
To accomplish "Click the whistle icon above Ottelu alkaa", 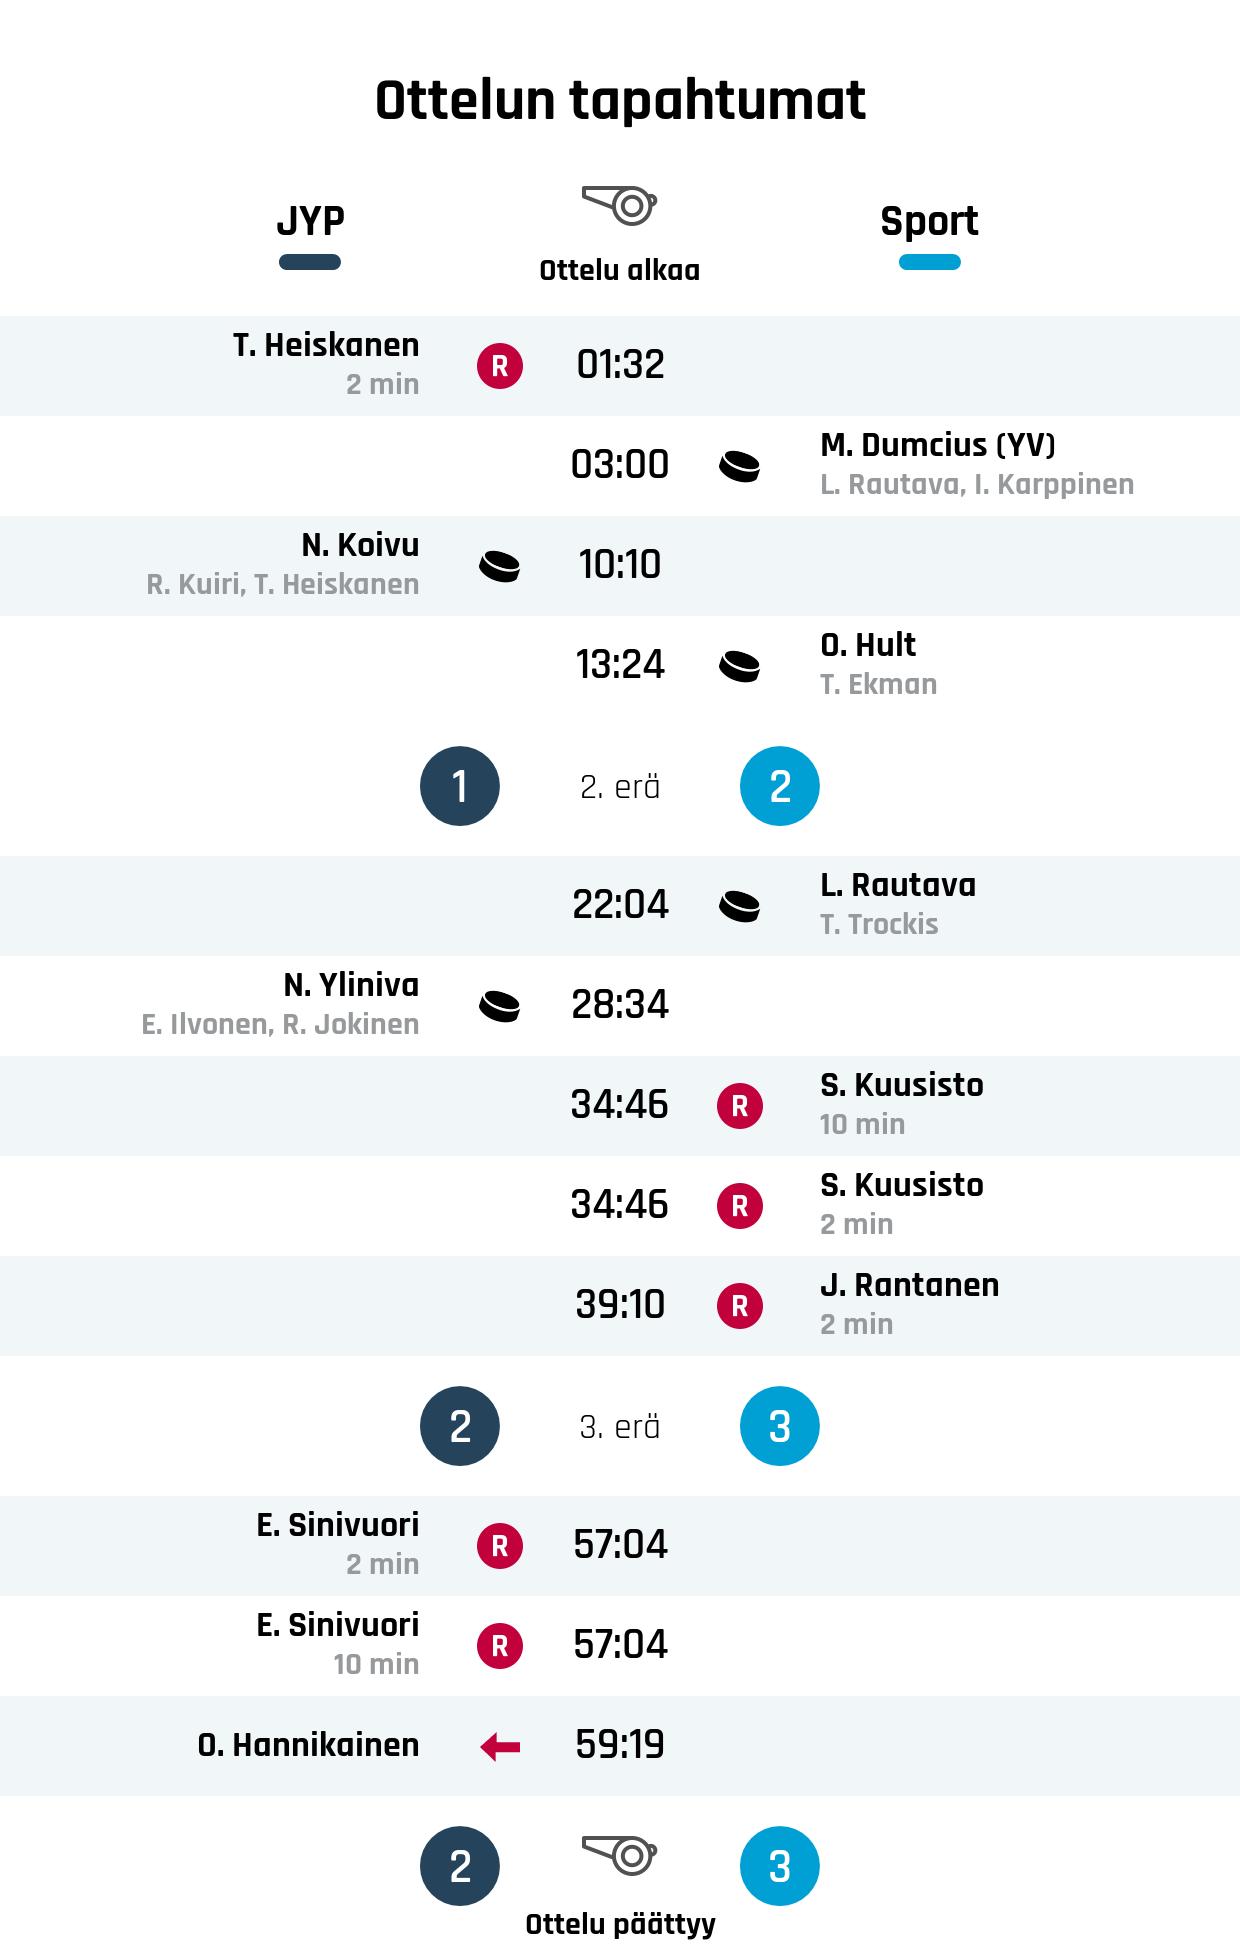I will click(619, 205).
